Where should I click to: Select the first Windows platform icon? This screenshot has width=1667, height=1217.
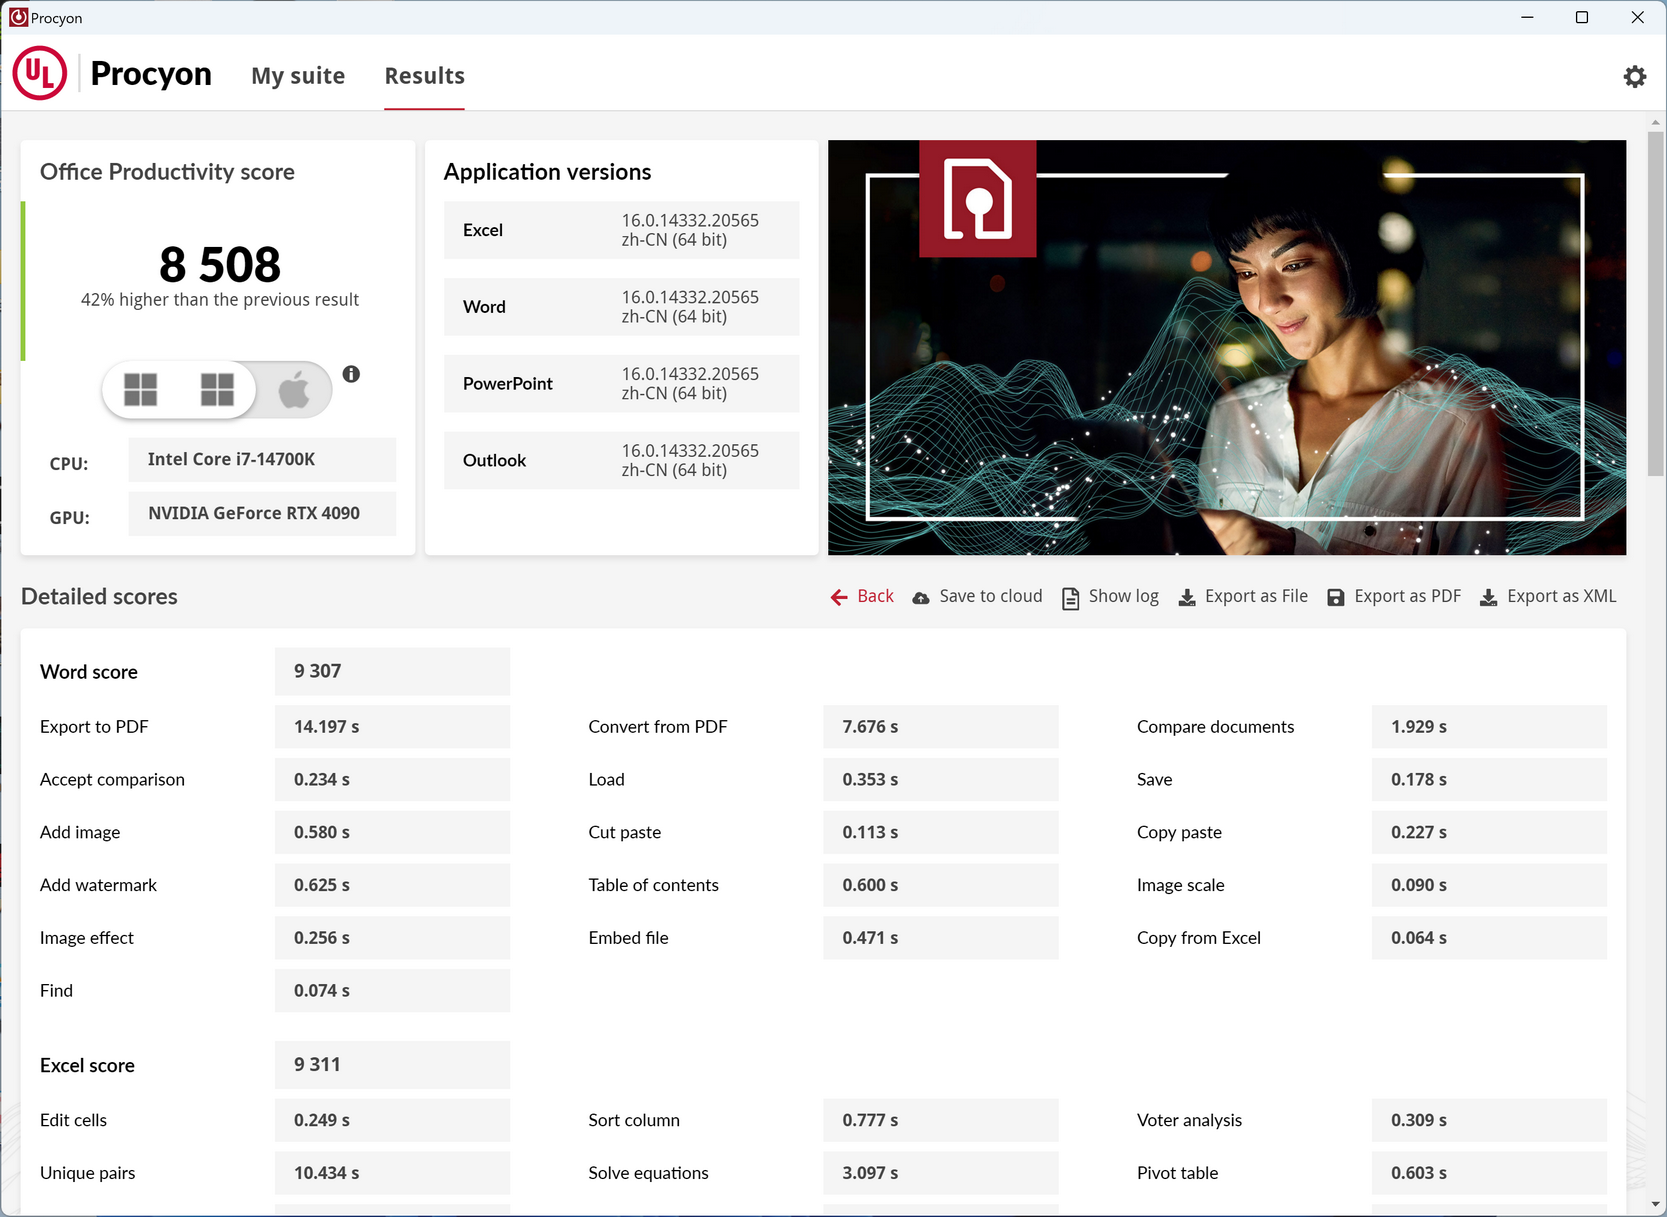coord(141,389)
